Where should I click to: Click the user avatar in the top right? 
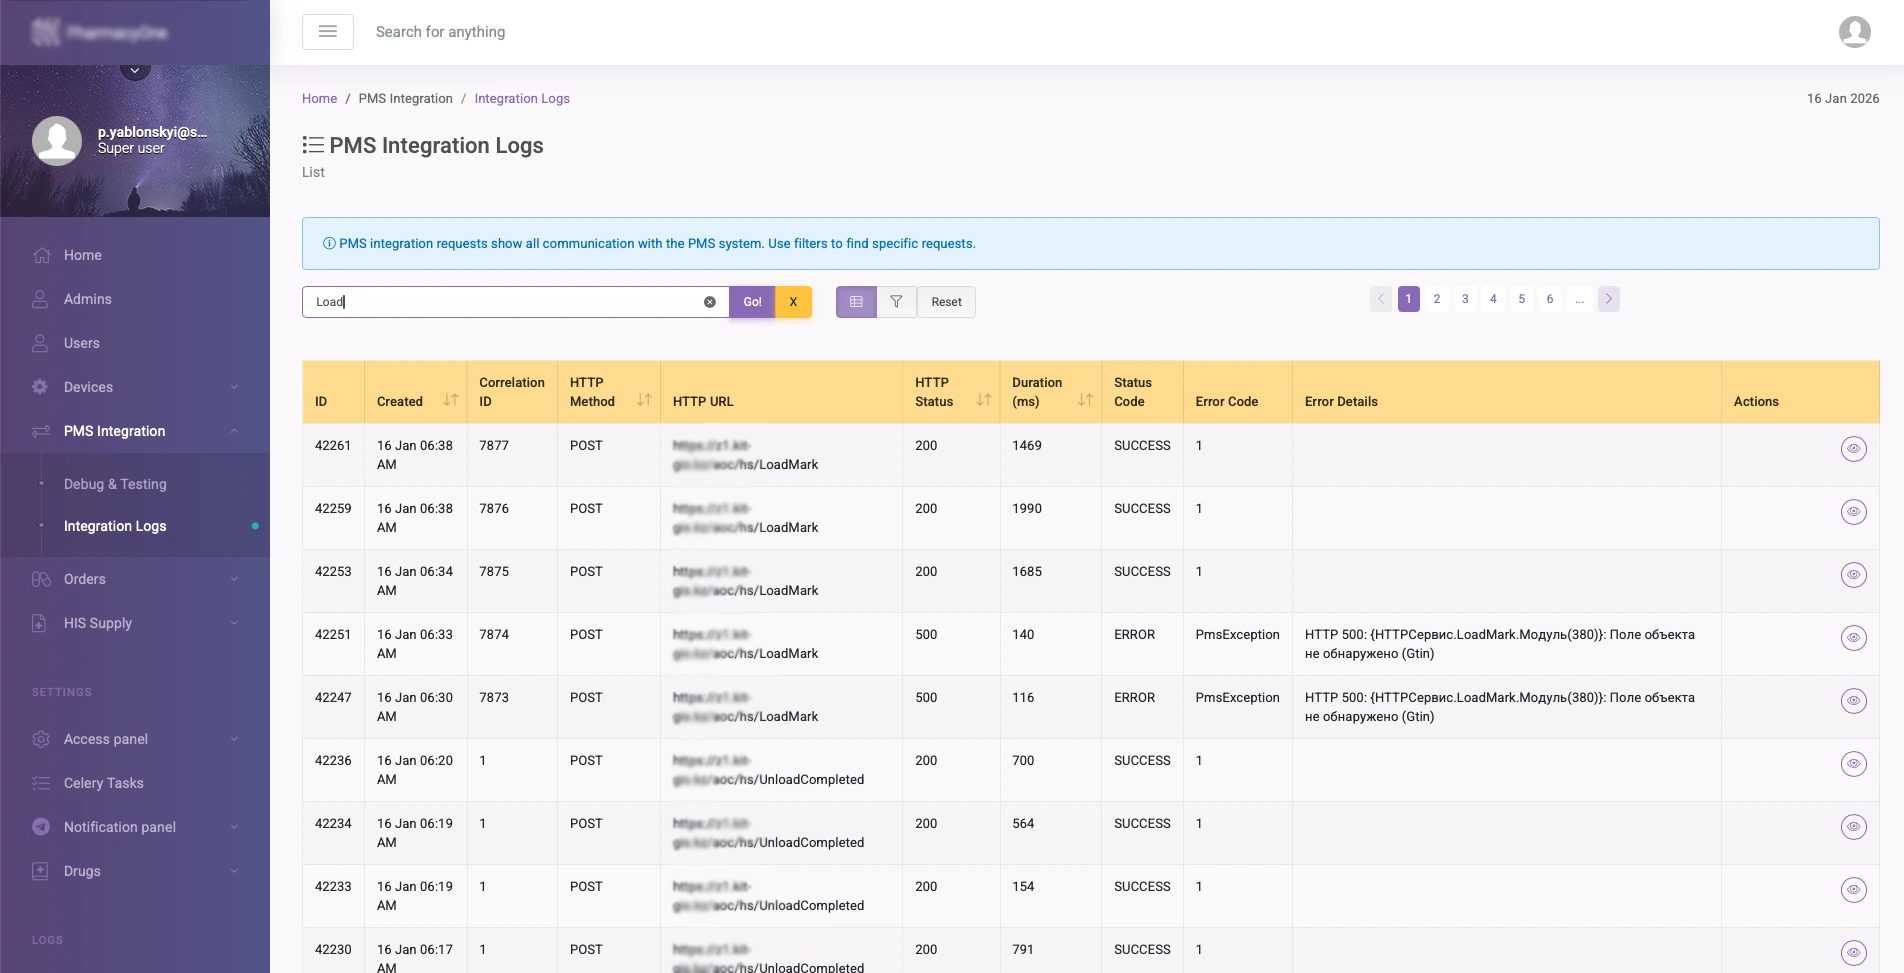pyautogui.click(x=1856, y=31)
